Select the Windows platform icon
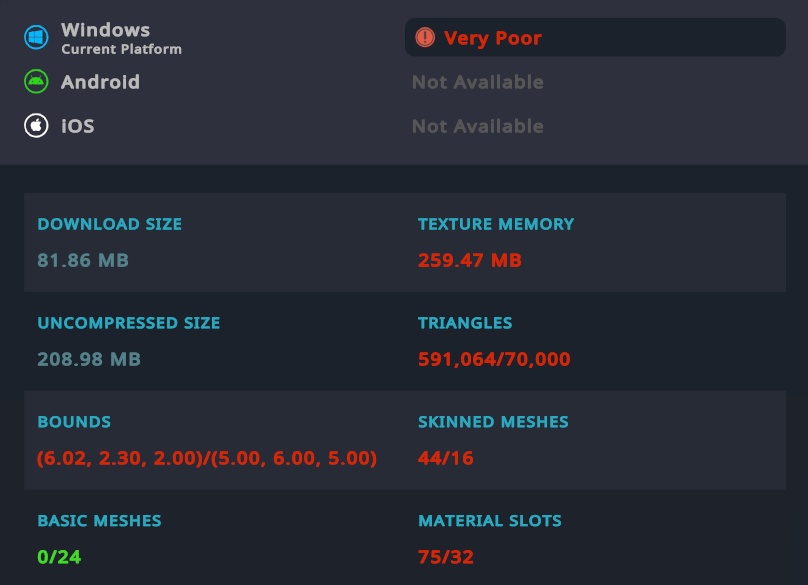 pyautogui.click(x=36, y=37)
